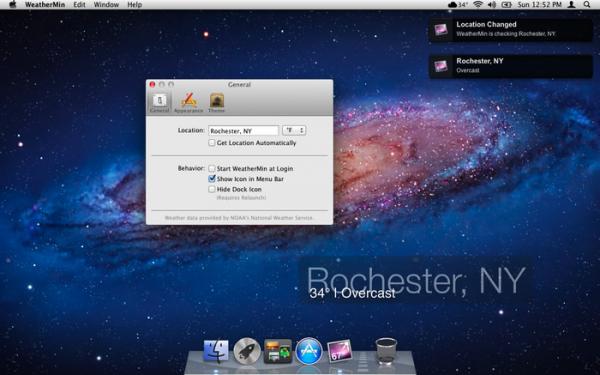The height and width of the screenshot is (375, 600).
Task: Open Launchpad rocket in the Dock
Action: pos(247,351)
